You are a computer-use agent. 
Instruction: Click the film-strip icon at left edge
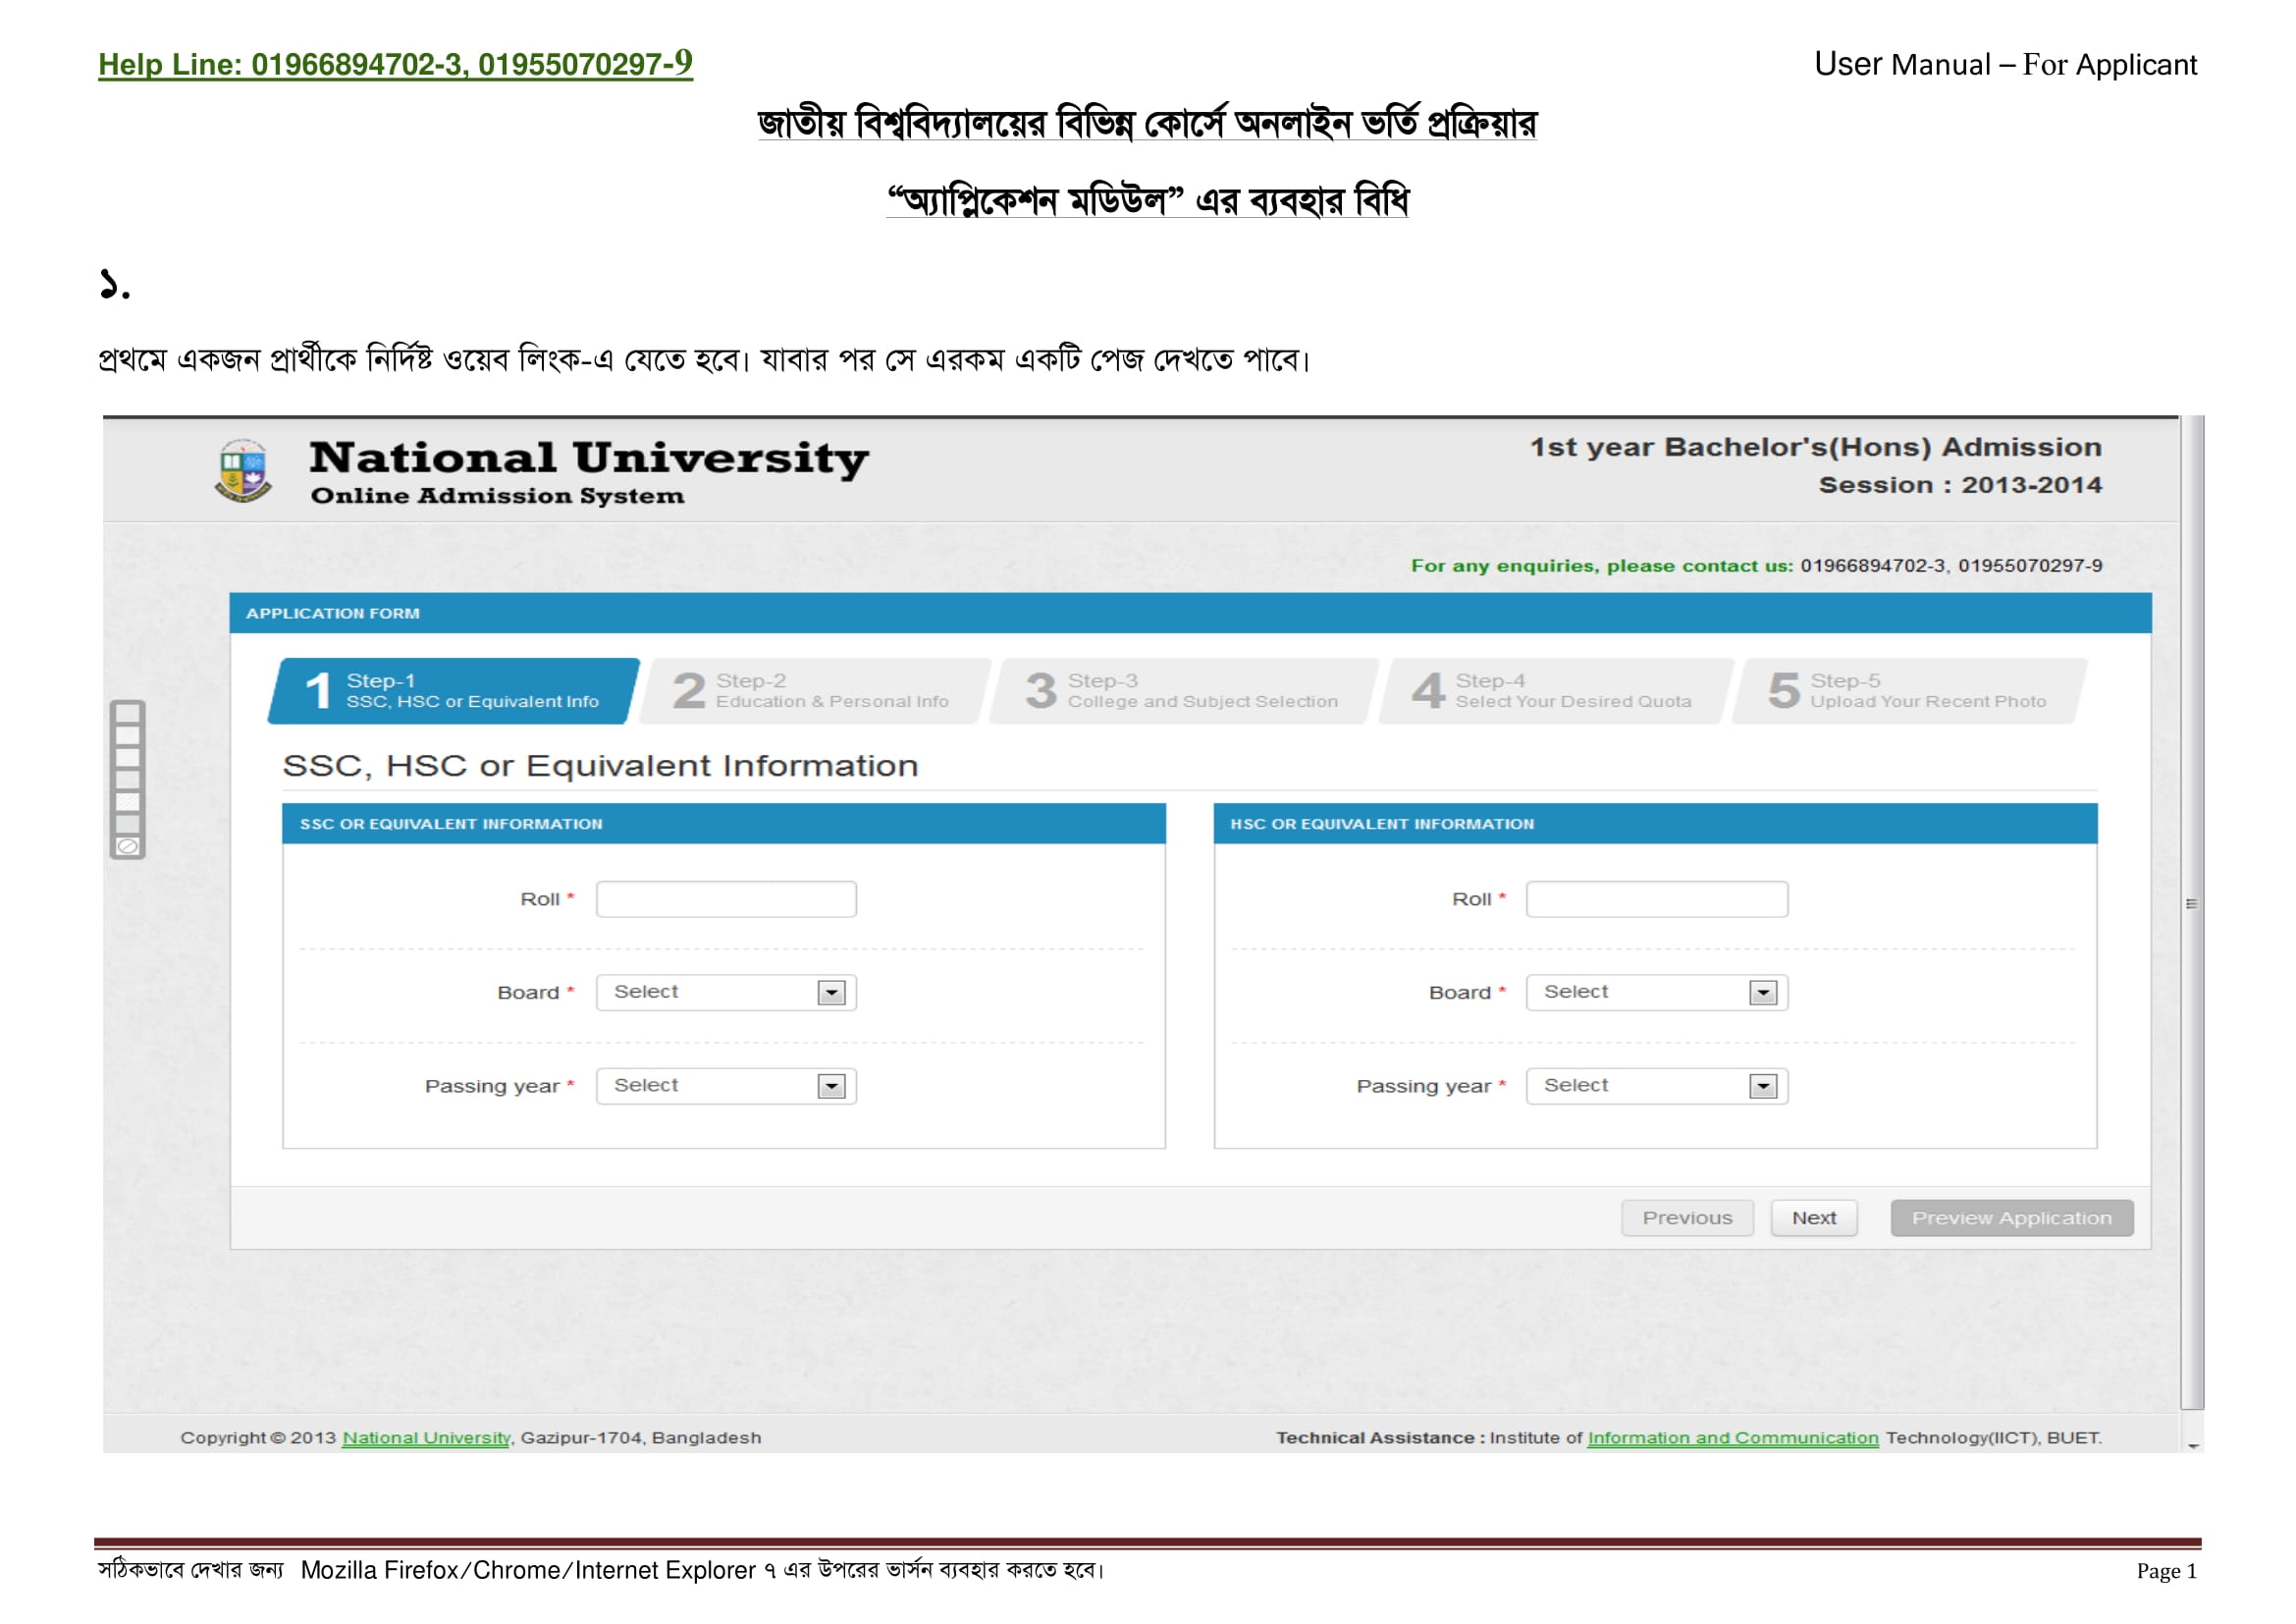point(128,779)
